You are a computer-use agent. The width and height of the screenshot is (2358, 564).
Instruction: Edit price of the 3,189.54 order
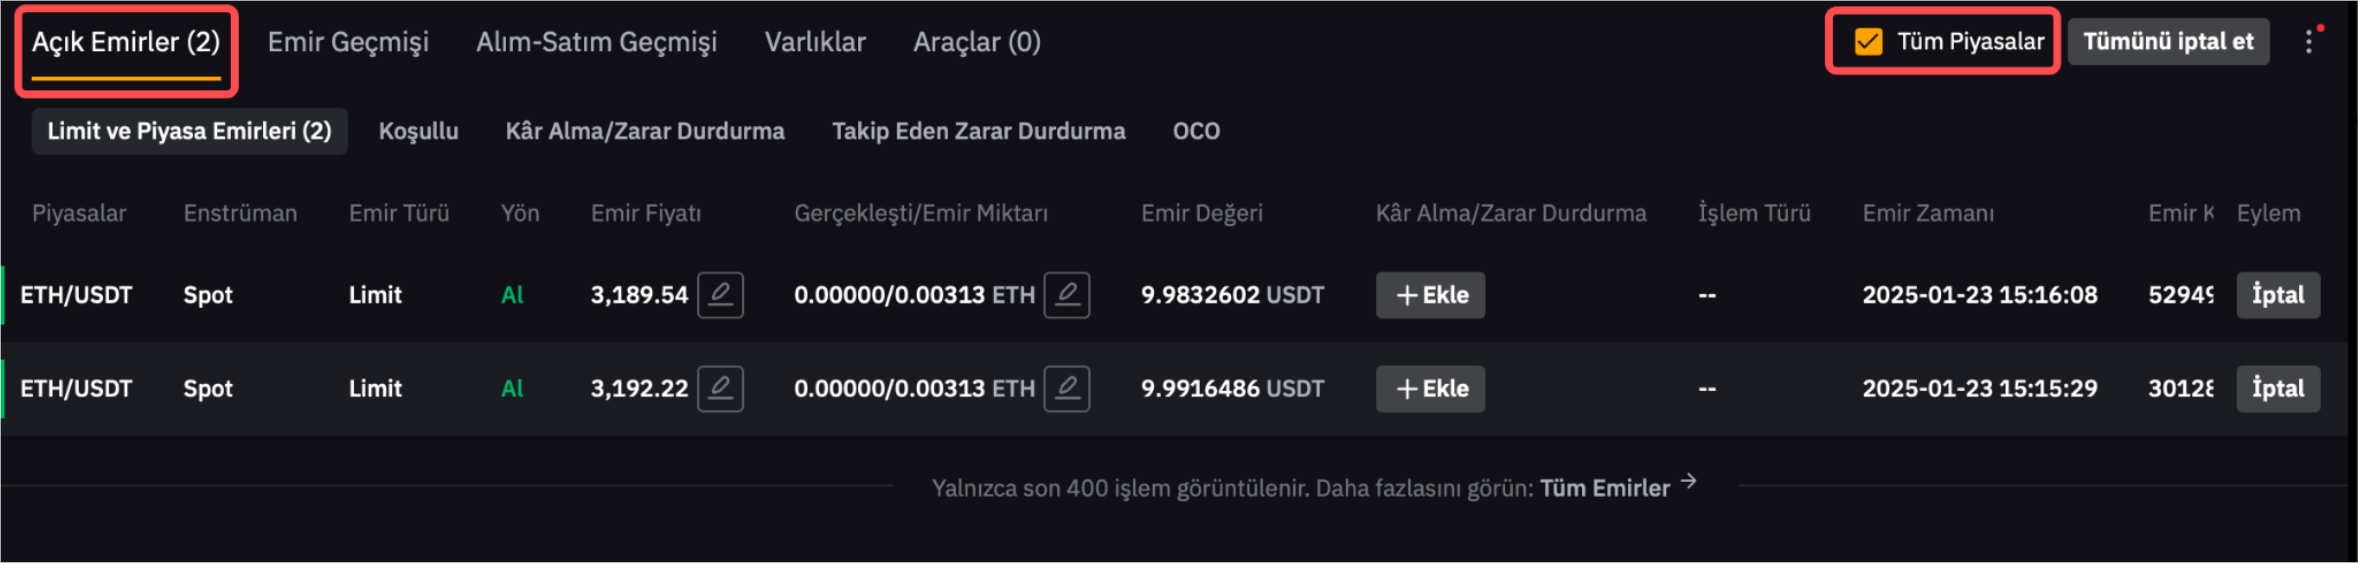[720, 295]
